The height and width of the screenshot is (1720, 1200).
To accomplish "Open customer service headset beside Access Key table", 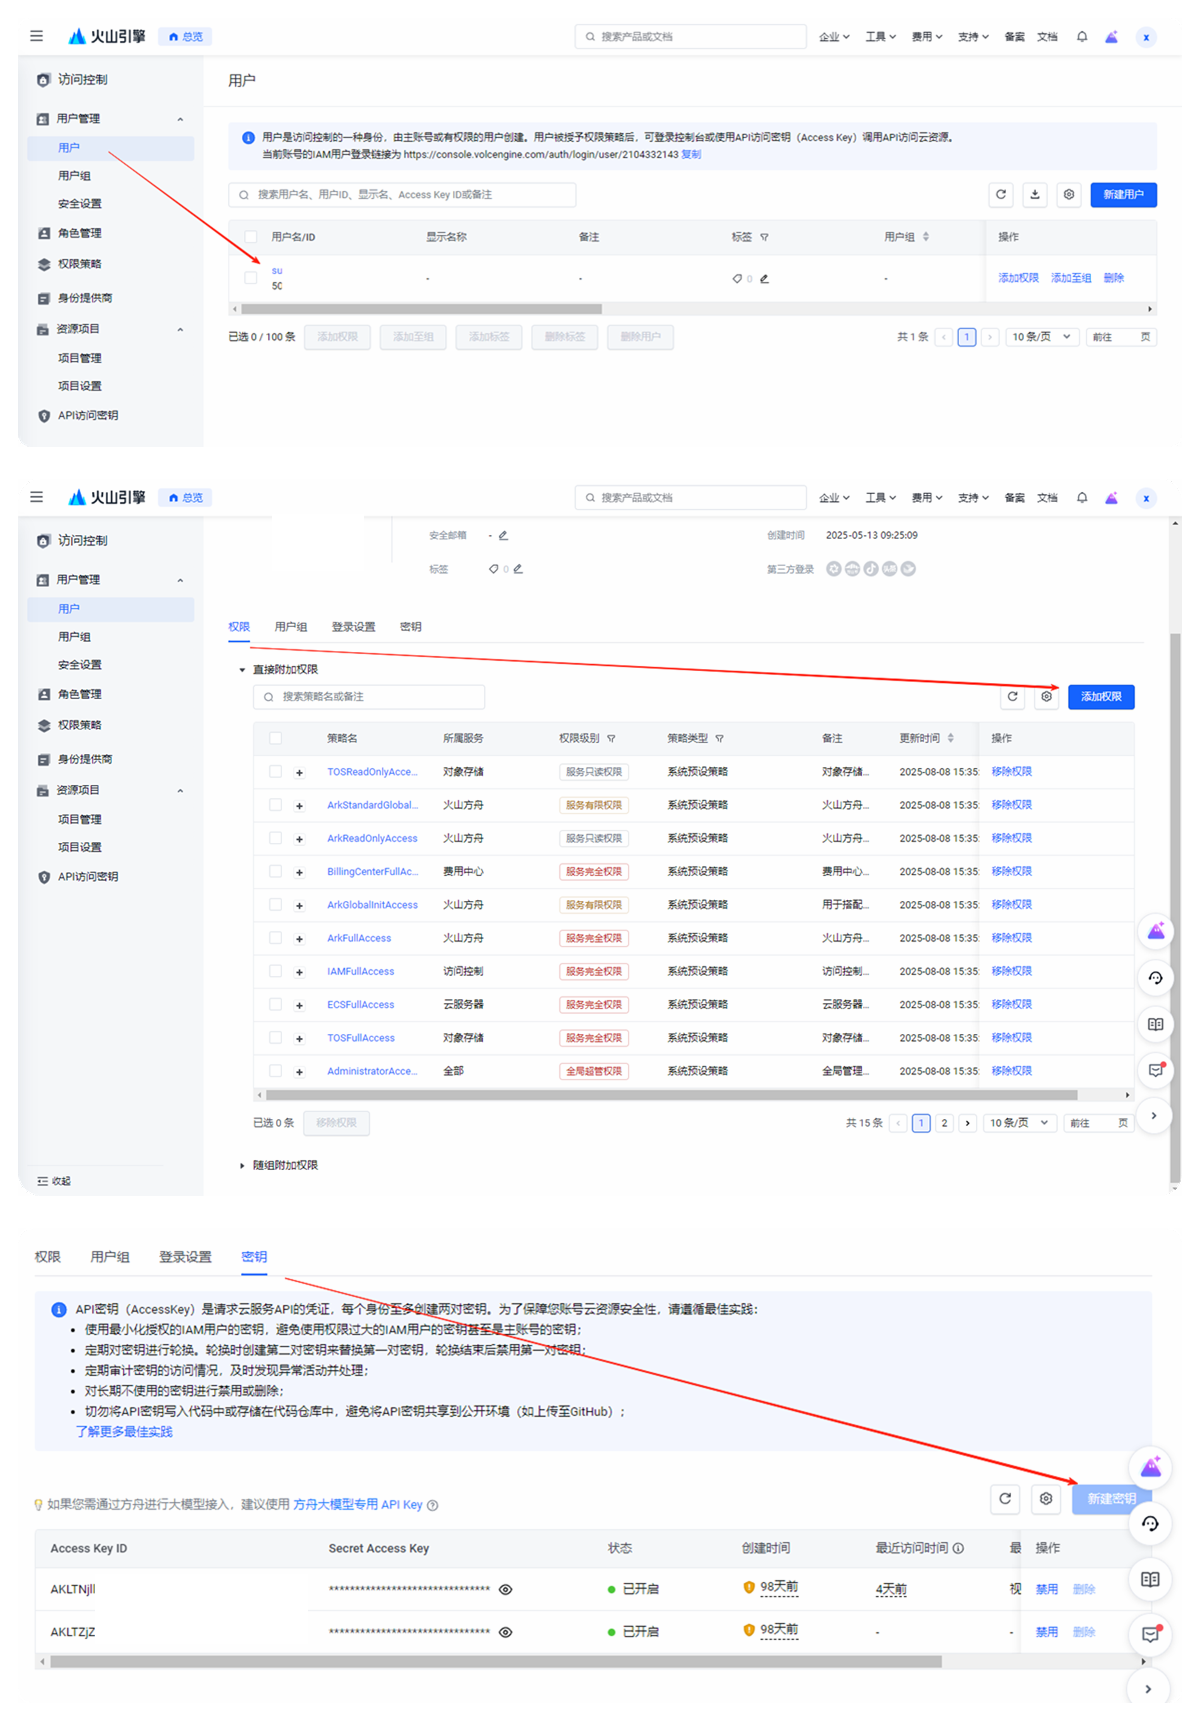I will [1150, 1524].
